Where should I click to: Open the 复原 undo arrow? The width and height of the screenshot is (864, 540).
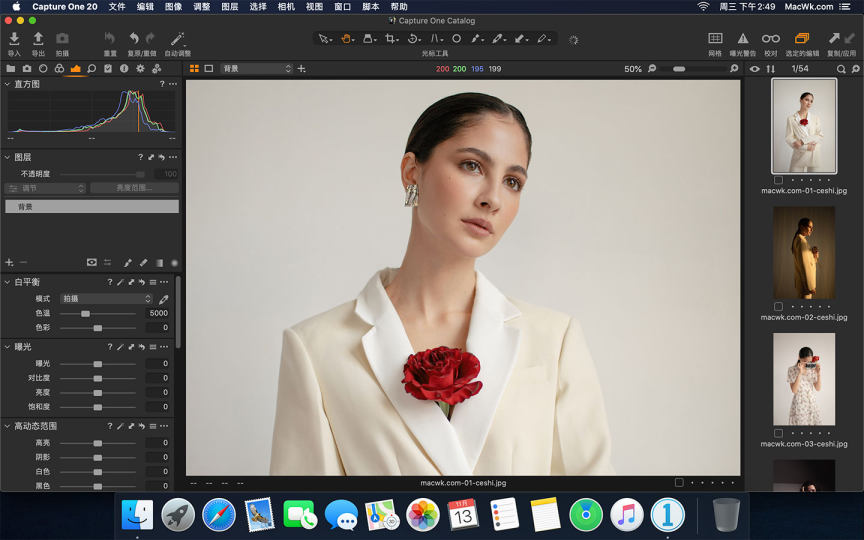point(134,38)
